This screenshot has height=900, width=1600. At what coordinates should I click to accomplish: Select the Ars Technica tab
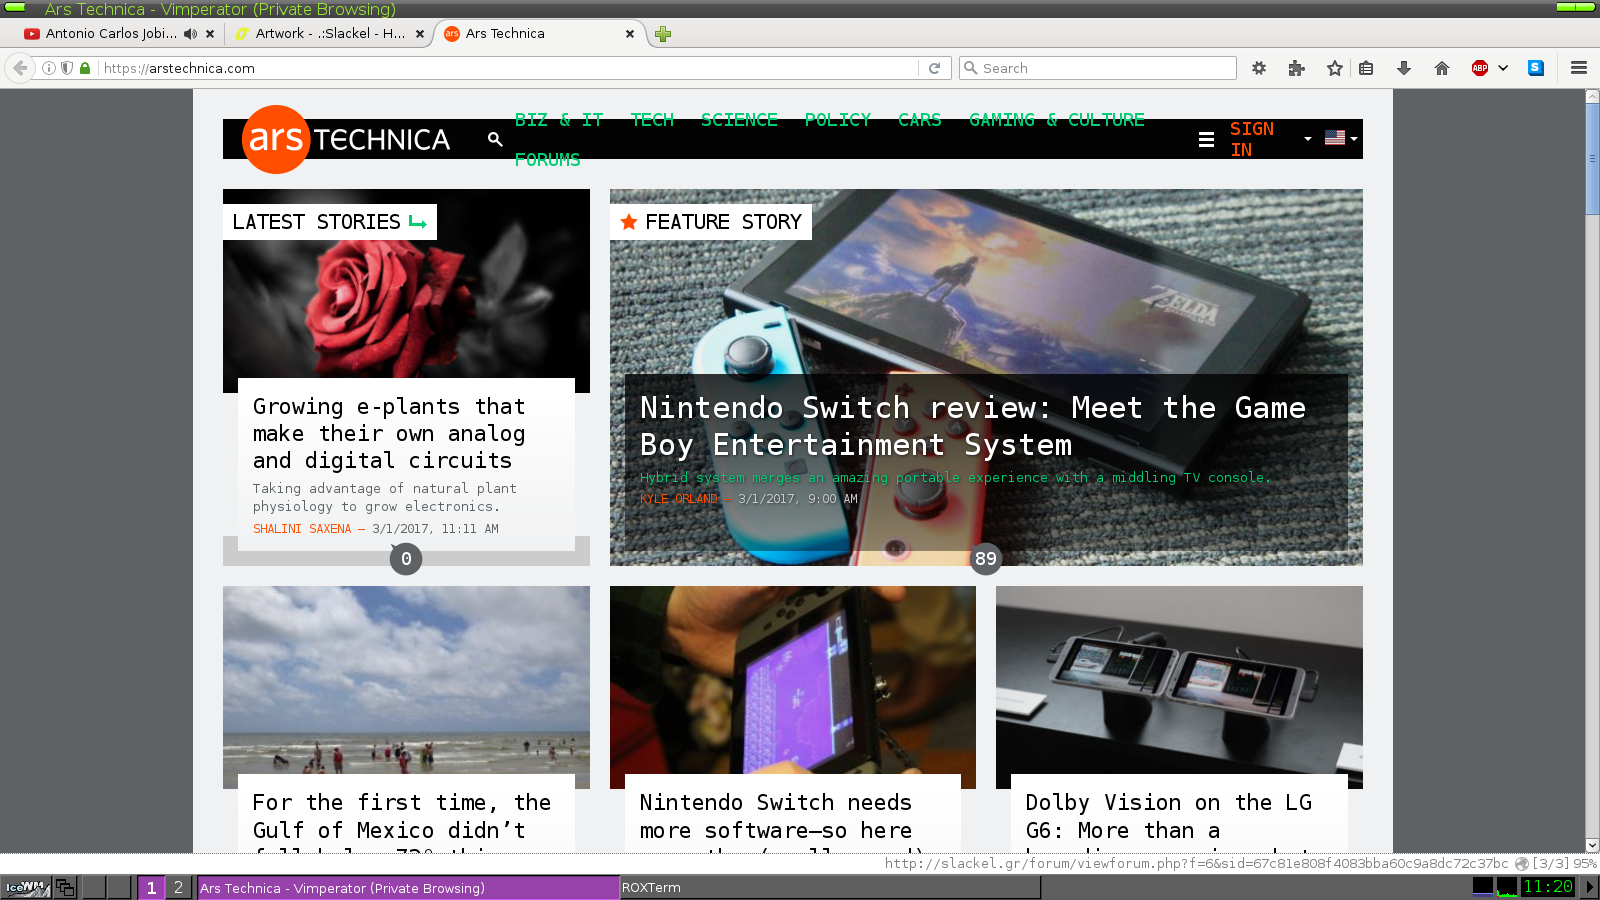click(x=540, y=33)
